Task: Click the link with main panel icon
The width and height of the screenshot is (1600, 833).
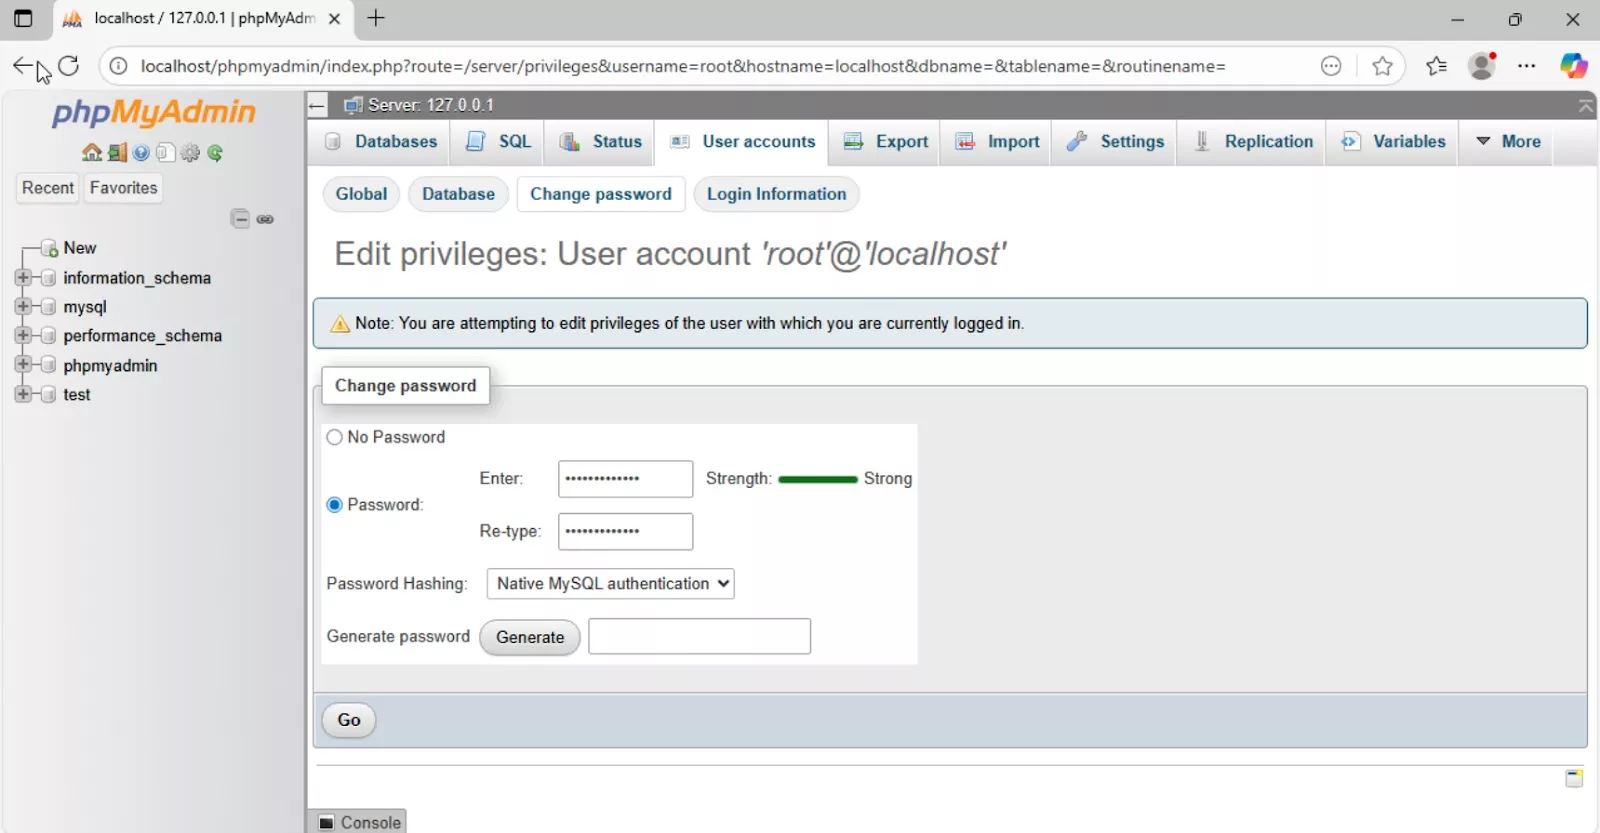Action: [265, 219]
